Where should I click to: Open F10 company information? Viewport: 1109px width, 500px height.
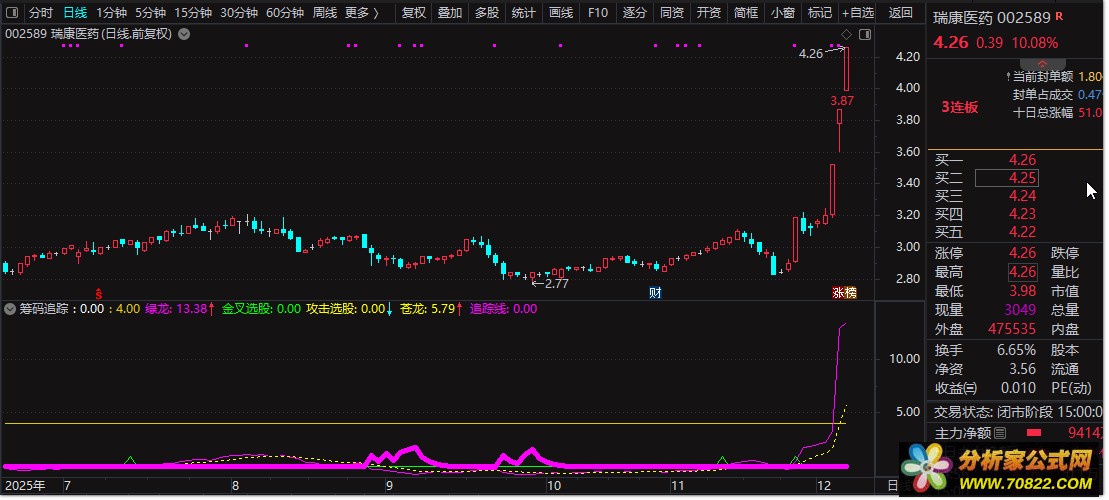click(x=598, y=13)
